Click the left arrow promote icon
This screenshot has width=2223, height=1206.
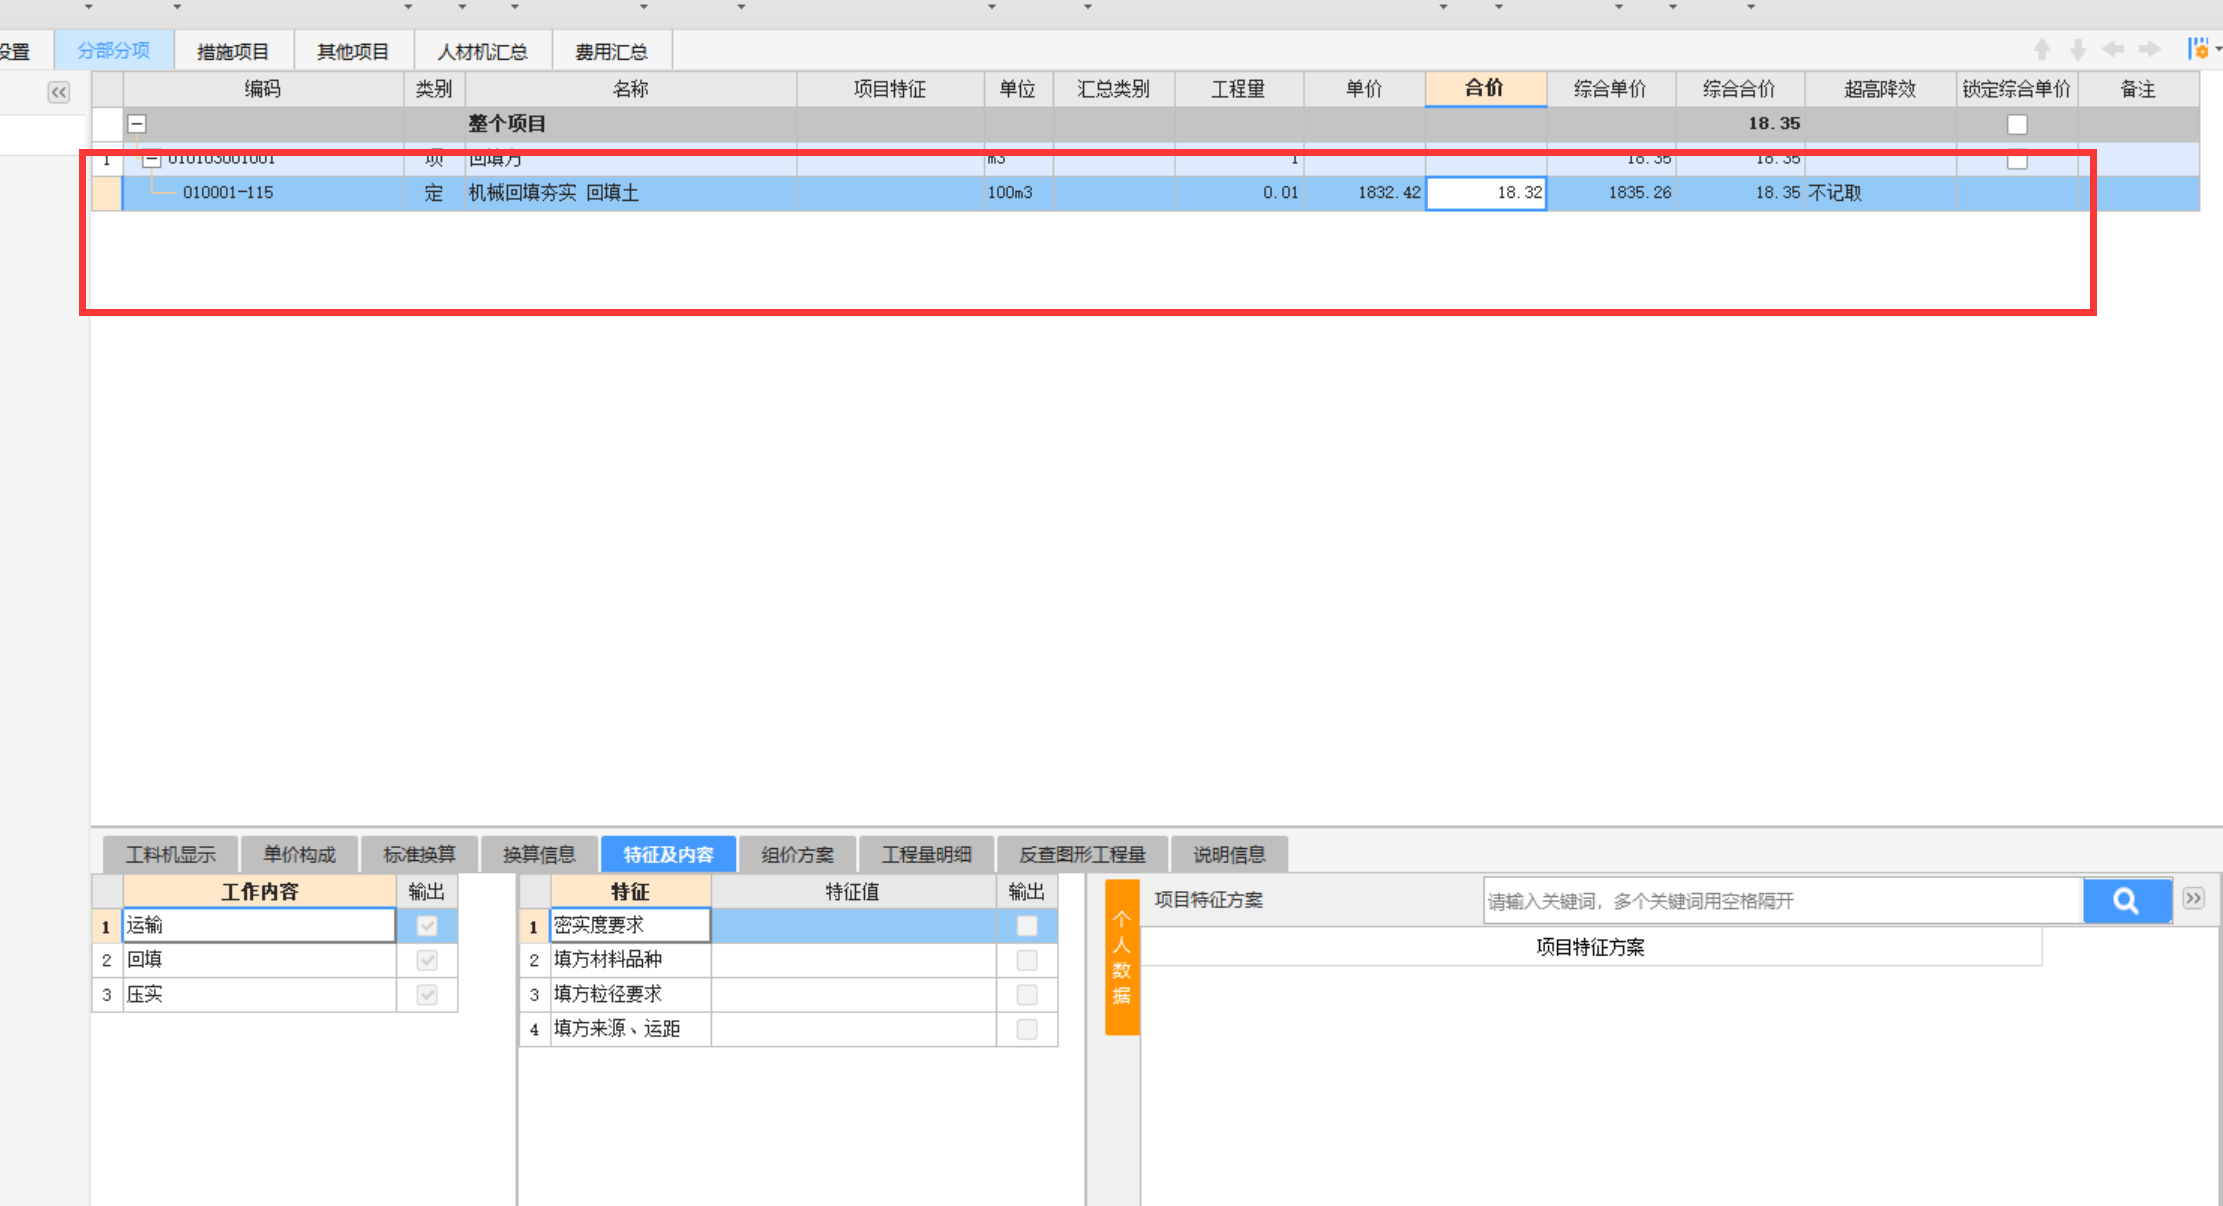click(2113, 49)
